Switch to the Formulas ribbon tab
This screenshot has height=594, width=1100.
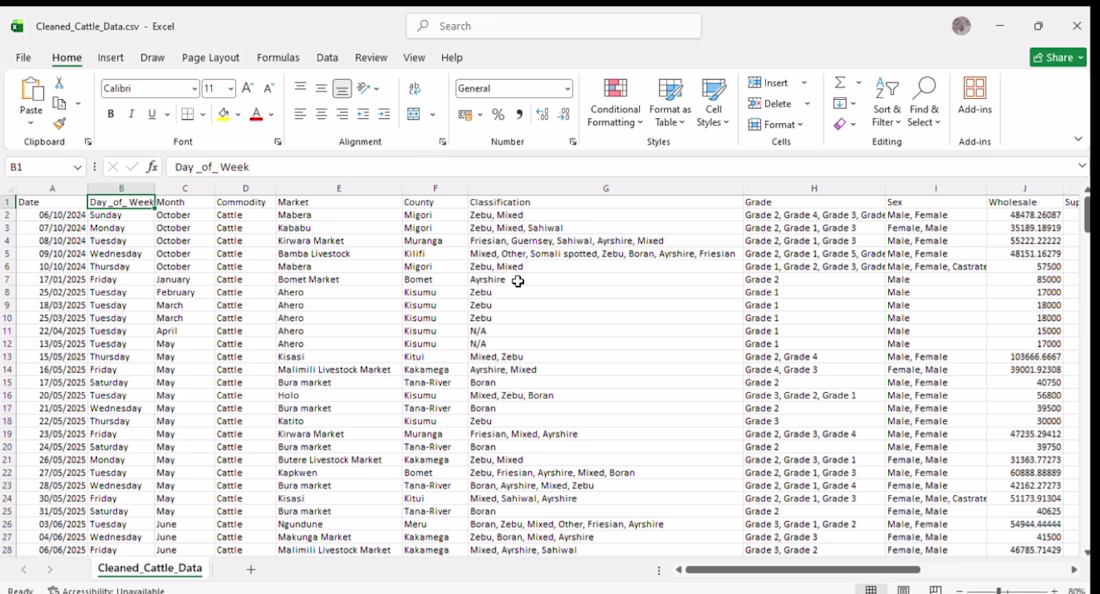[x=278, y=58]
